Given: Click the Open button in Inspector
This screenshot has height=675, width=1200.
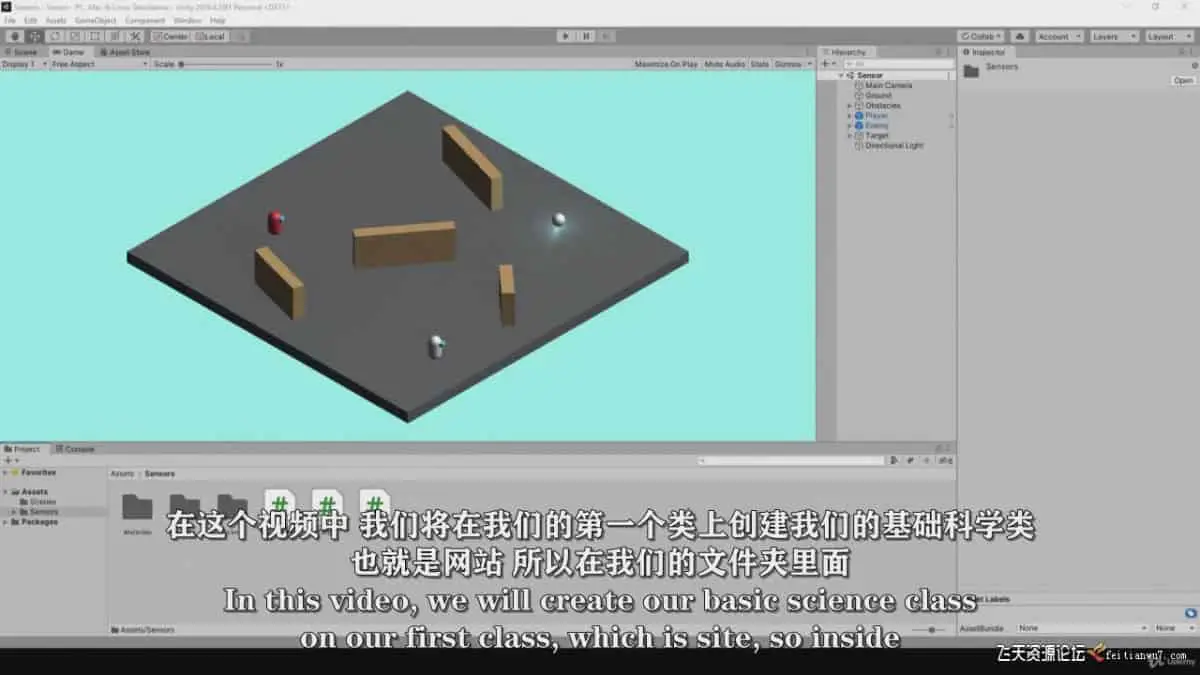Looking at the screenshot, I should point(1183,81).
